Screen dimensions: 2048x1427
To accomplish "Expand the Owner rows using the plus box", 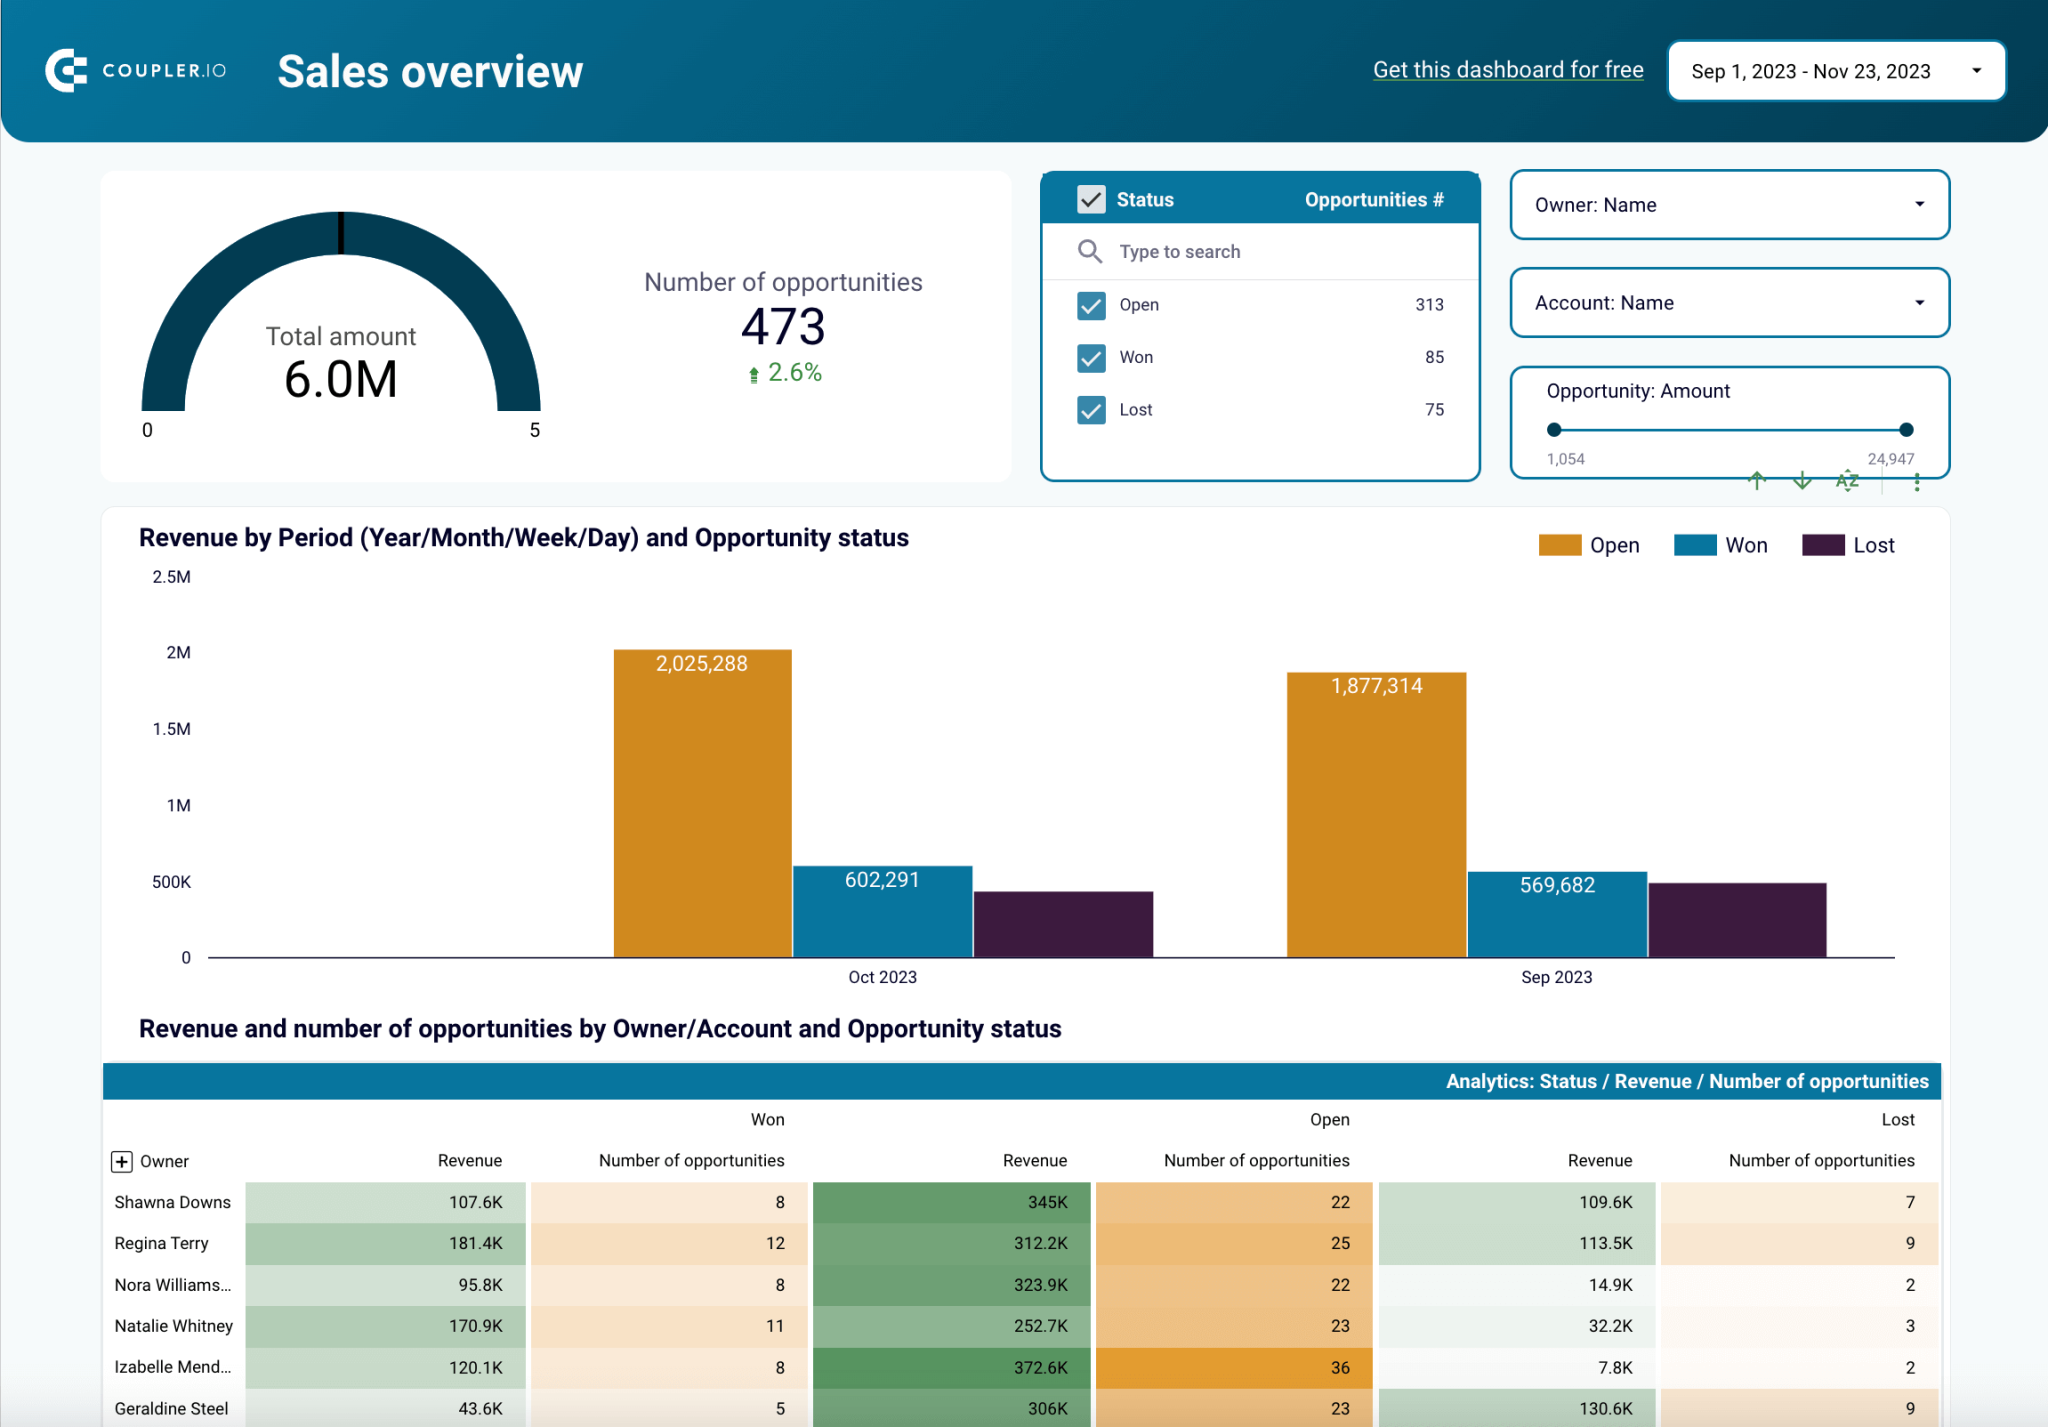I will 121,1161.
